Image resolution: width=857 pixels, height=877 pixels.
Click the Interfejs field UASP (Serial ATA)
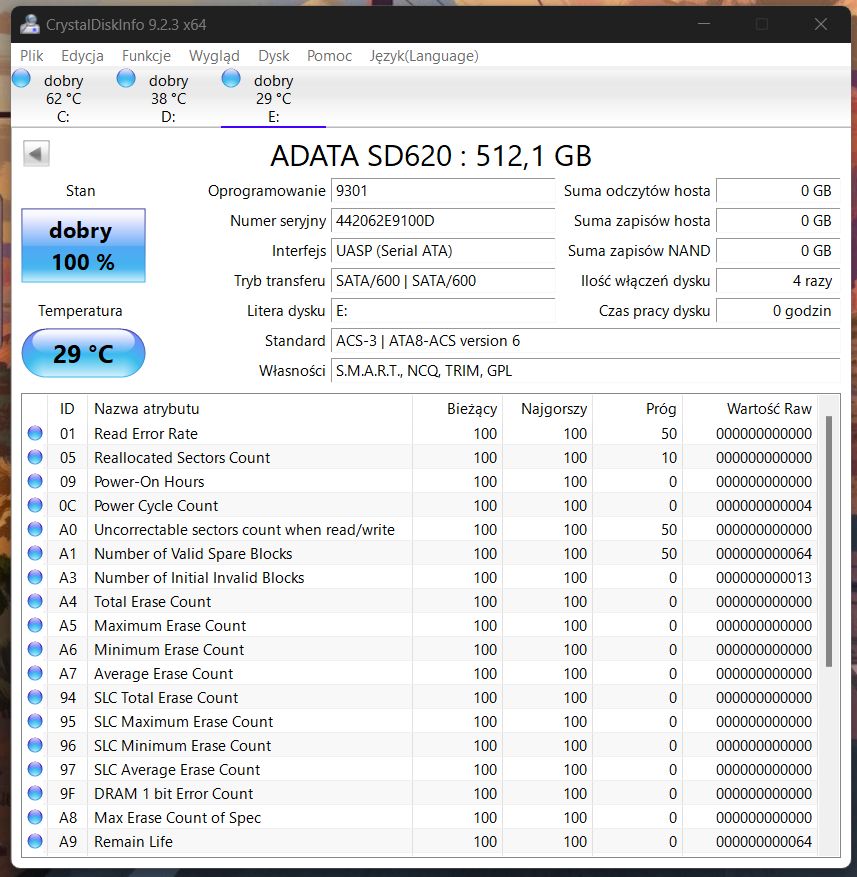(442, 251)
